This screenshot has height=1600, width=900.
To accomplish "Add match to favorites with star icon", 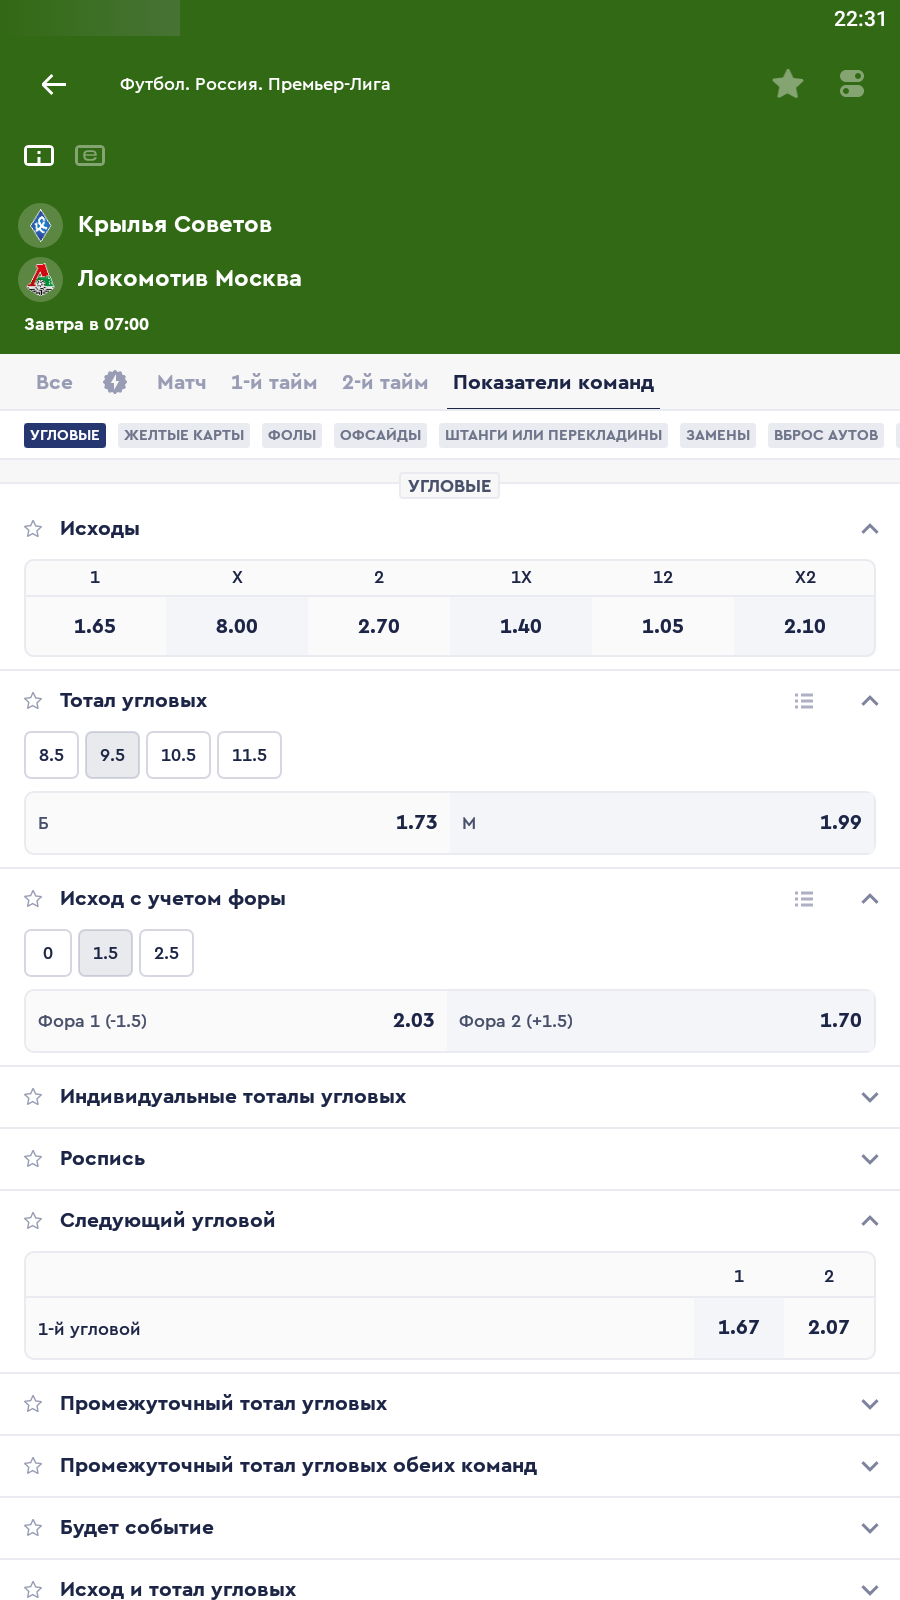I will click(x=788, y=84).
